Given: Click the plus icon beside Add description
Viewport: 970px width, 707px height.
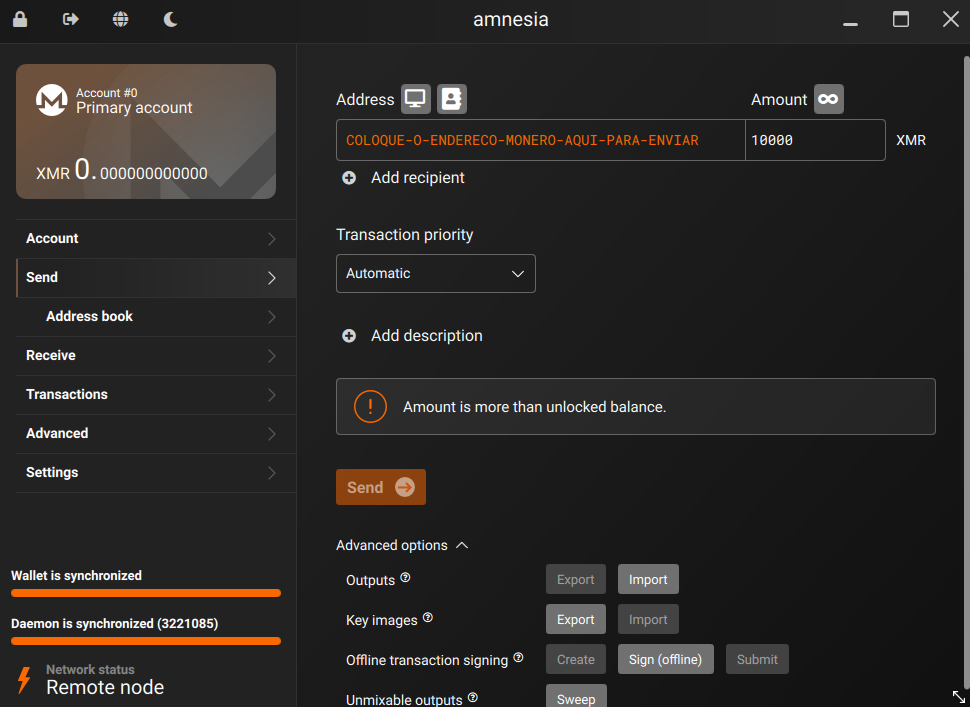Looking at the screenshot, I should [349, 336].
